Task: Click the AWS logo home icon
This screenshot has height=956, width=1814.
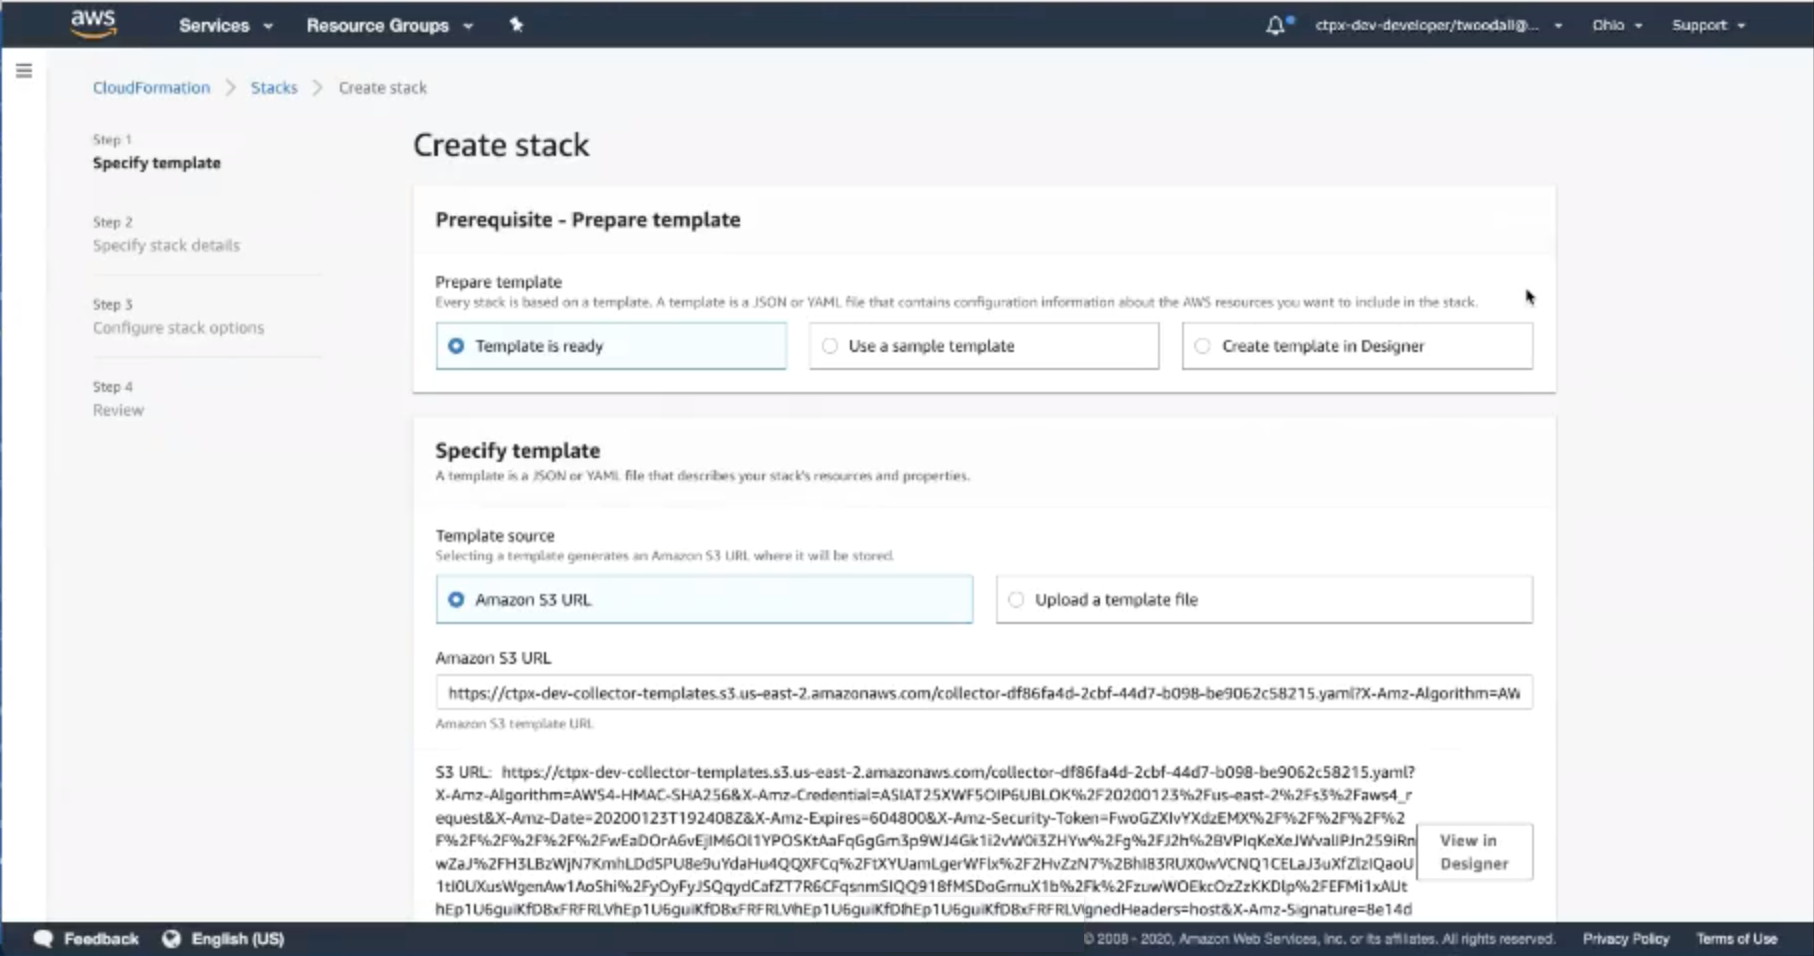Action: (93, 24)
